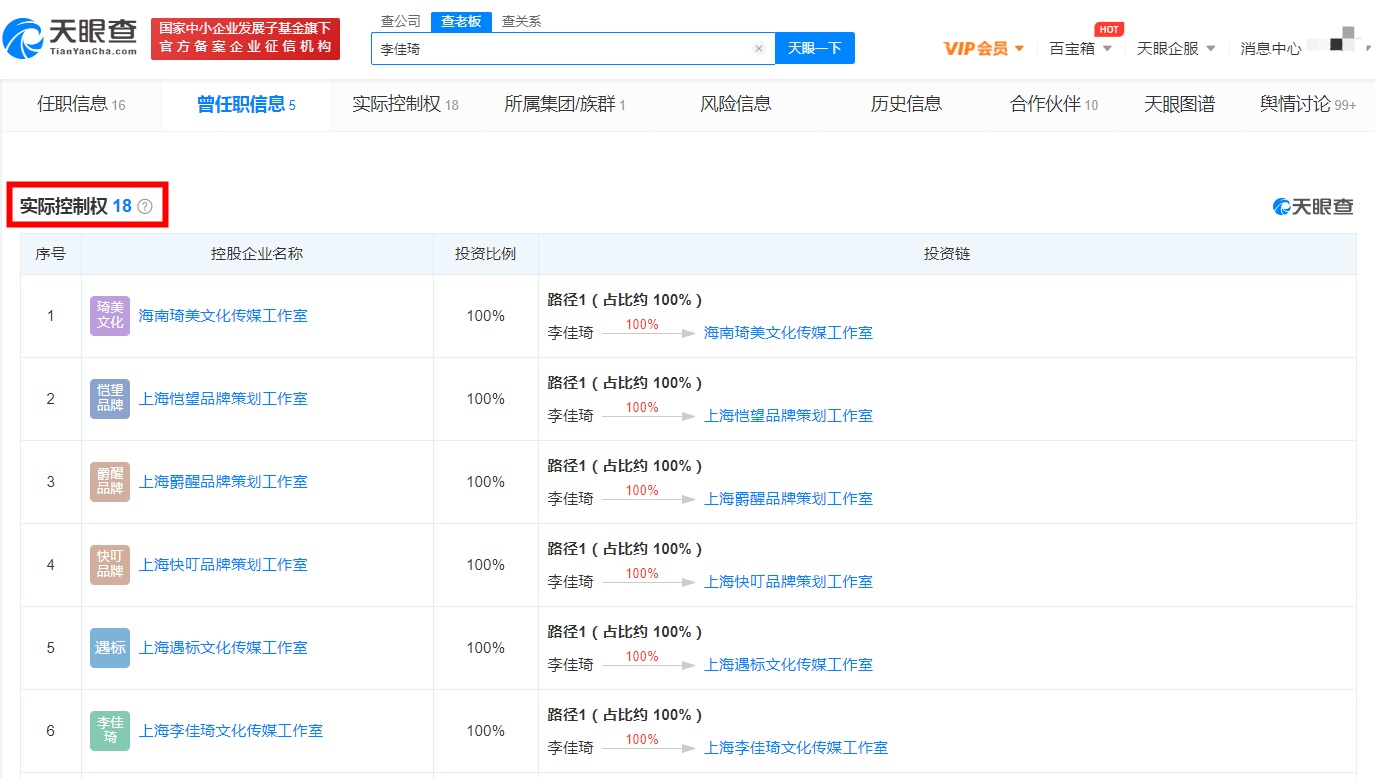Click the 天眼一下 search button

815,48
